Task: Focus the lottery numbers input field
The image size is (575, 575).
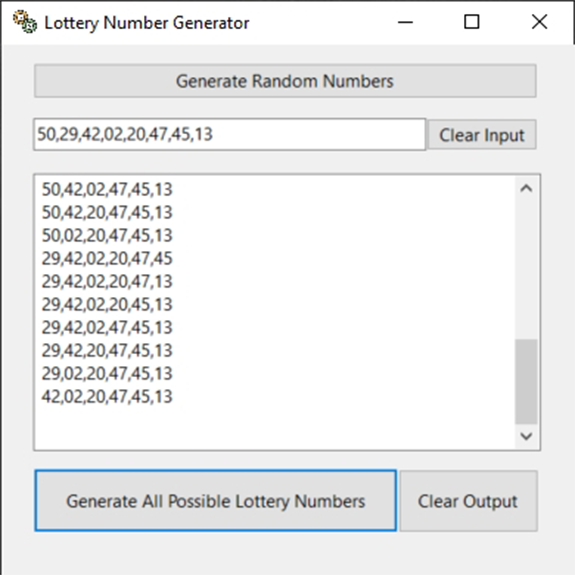Action: [x=230, y=134]
